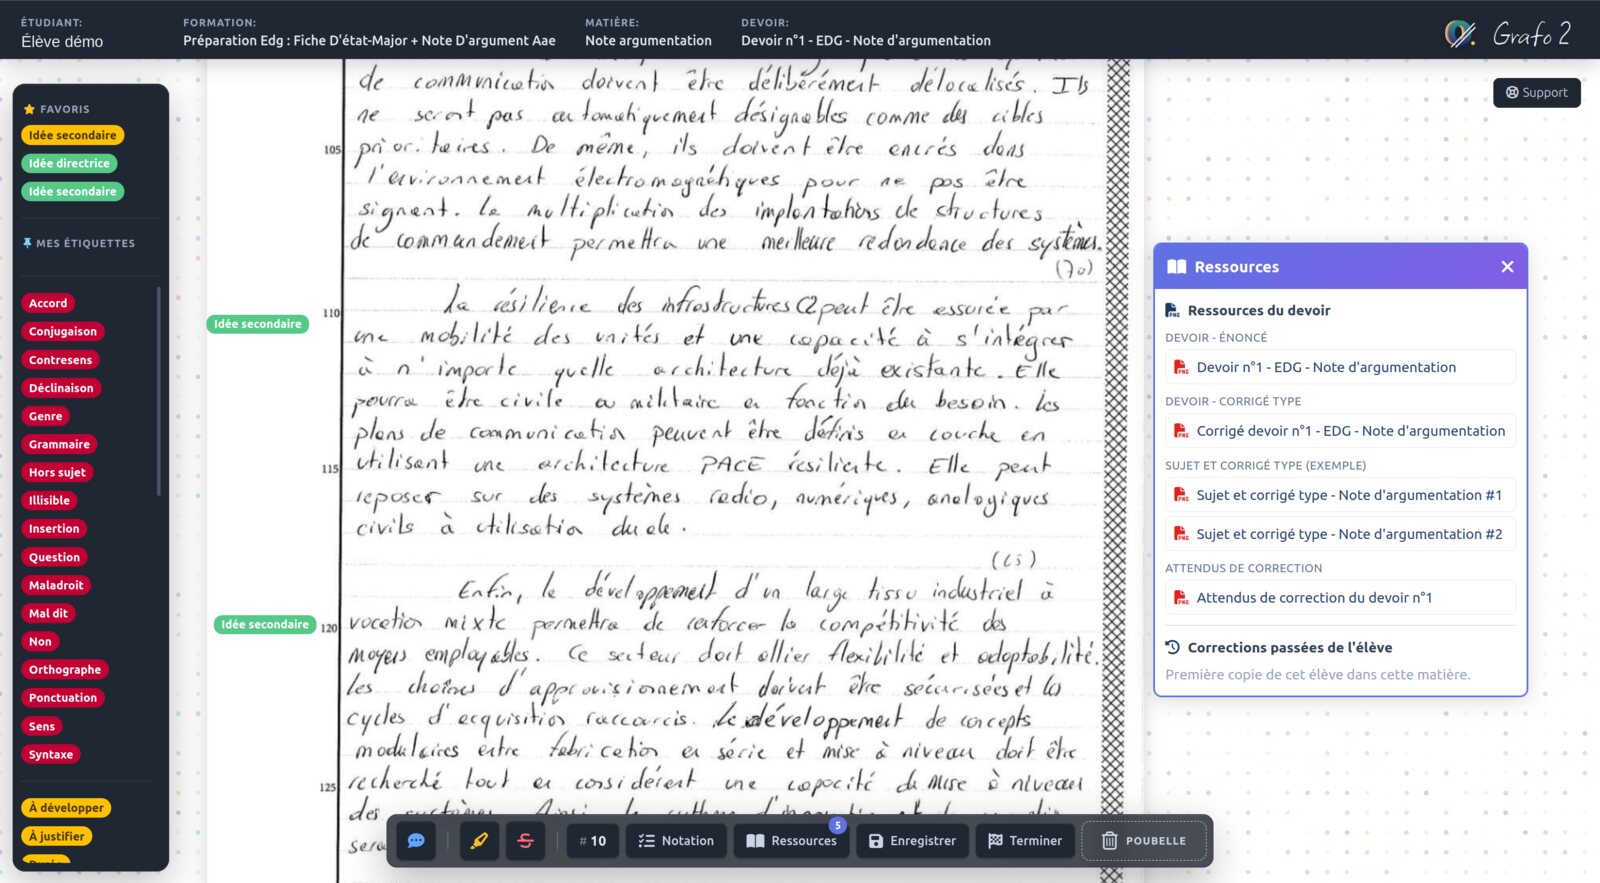
Task: Select the Idée directrice favorite tag
Action: click(69, 163)
